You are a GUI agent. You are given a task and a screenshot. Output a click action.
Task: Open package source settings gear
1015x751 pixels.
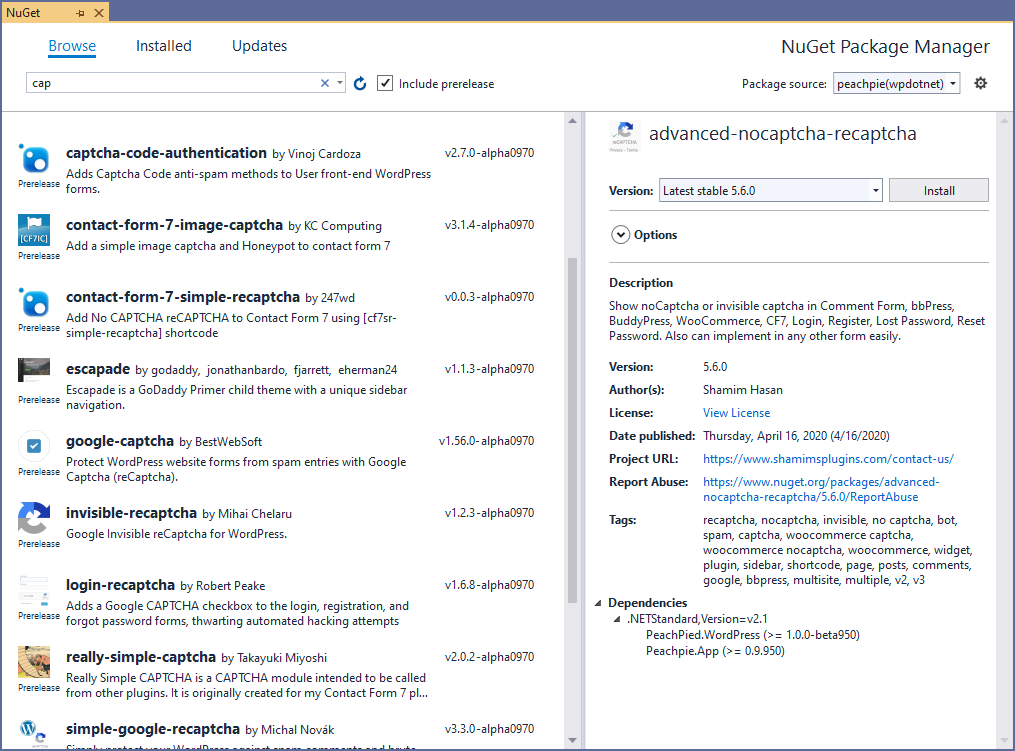coord(981,83)
